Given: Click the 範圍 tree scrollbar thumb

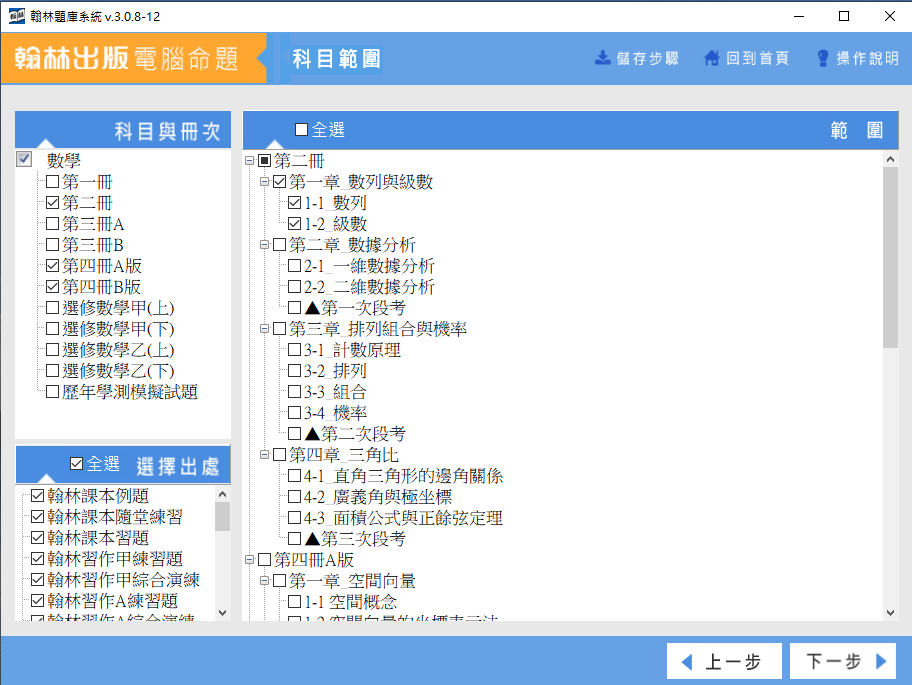Looking at the screenshot, I should pos(890,257).
